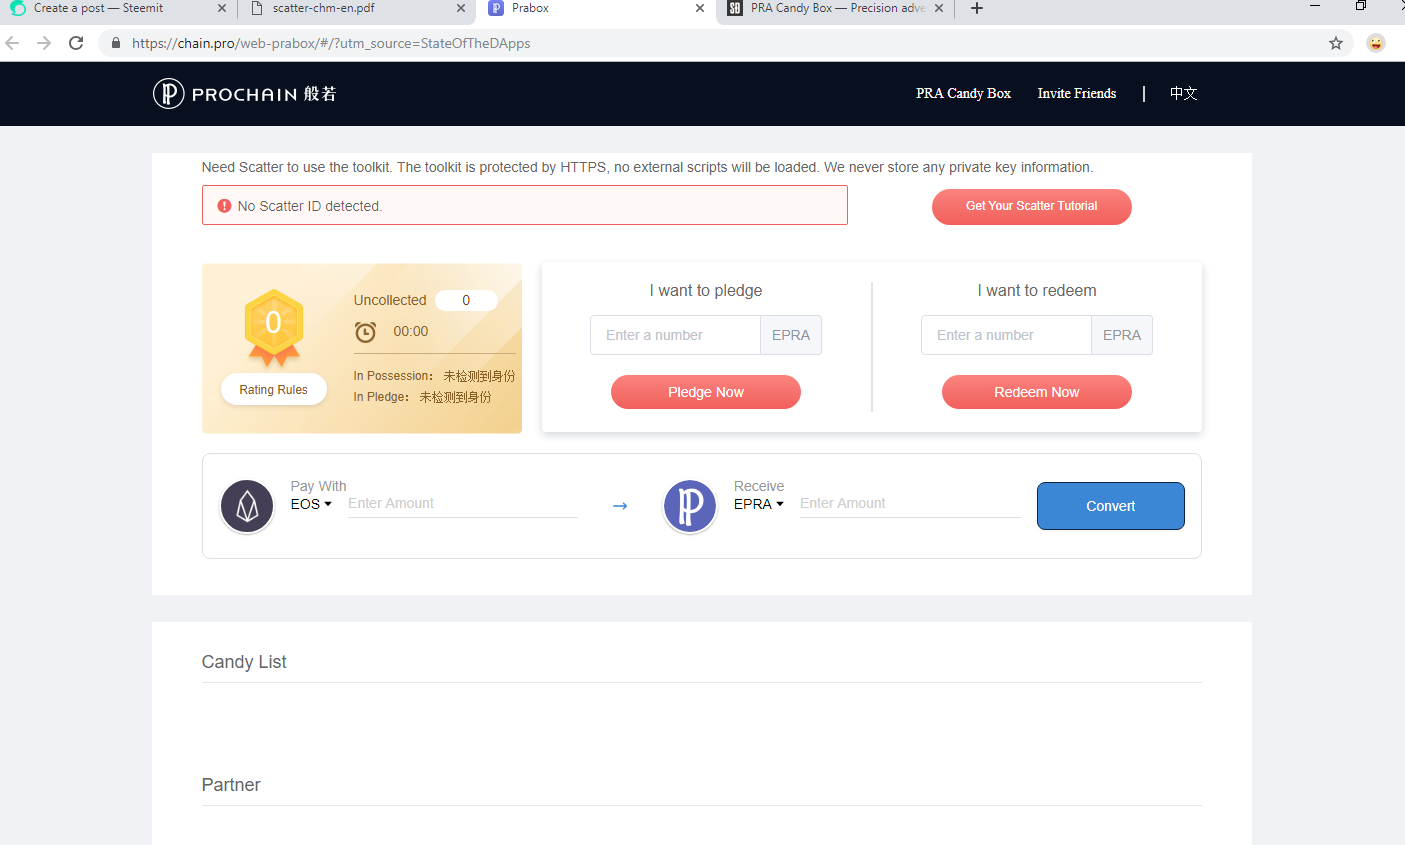
Task: Close the Prabox tab
Action: [x=700, y=8]
